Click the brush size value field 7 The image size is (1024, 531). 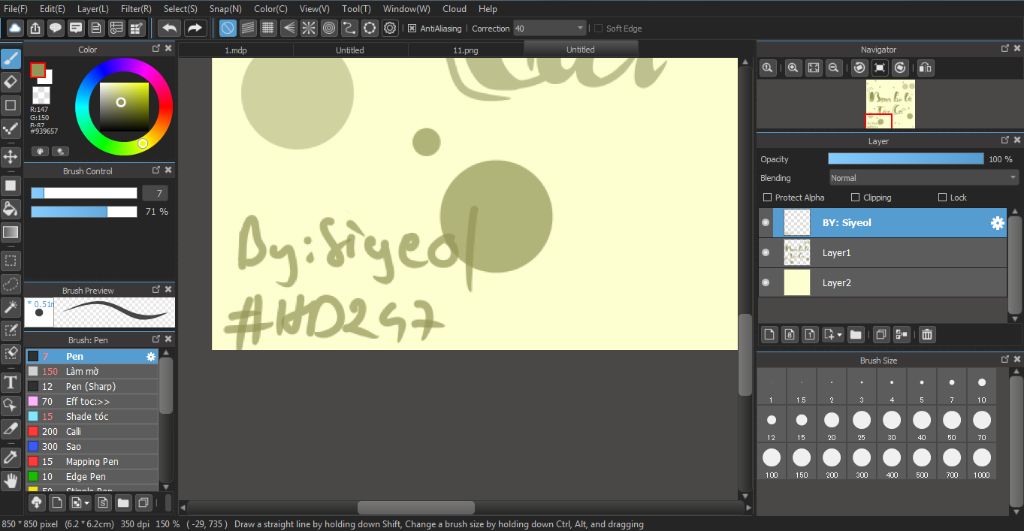tap(155, 193)
